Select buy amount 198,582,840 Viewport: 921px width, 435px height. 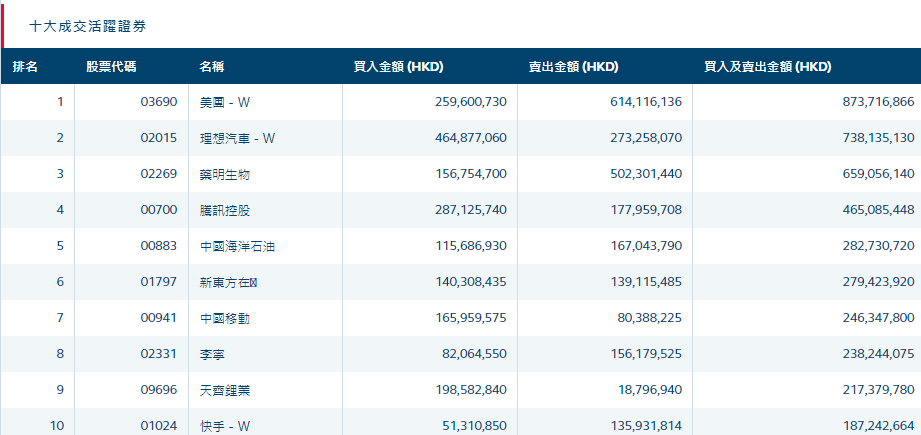[471, 390]
